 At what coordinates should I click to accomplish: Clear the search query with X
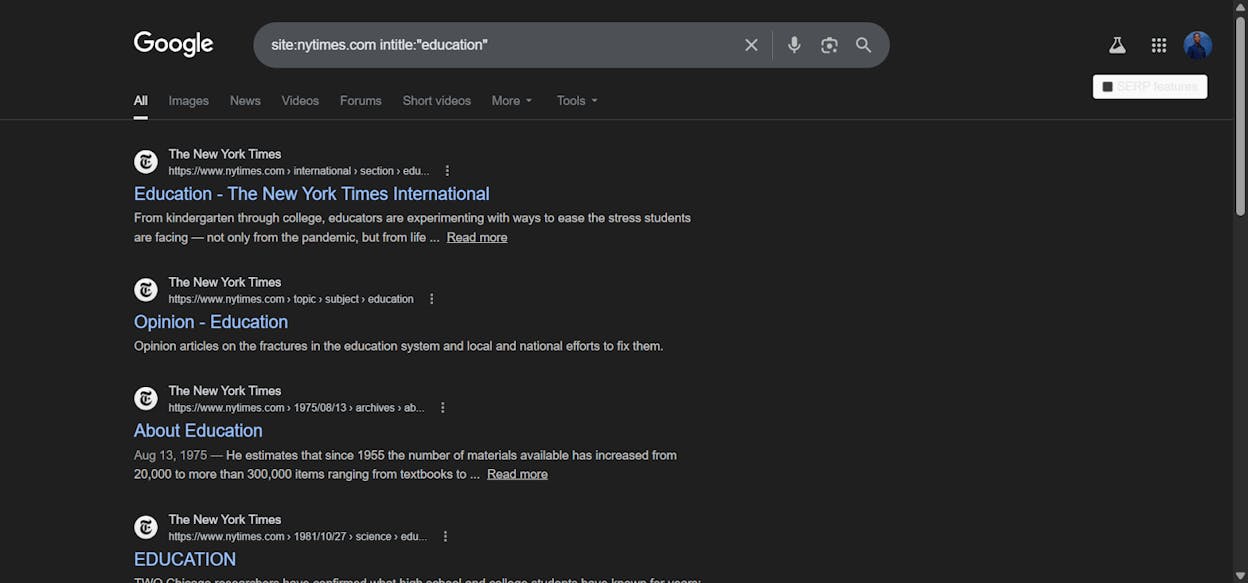tap(751, 45)
